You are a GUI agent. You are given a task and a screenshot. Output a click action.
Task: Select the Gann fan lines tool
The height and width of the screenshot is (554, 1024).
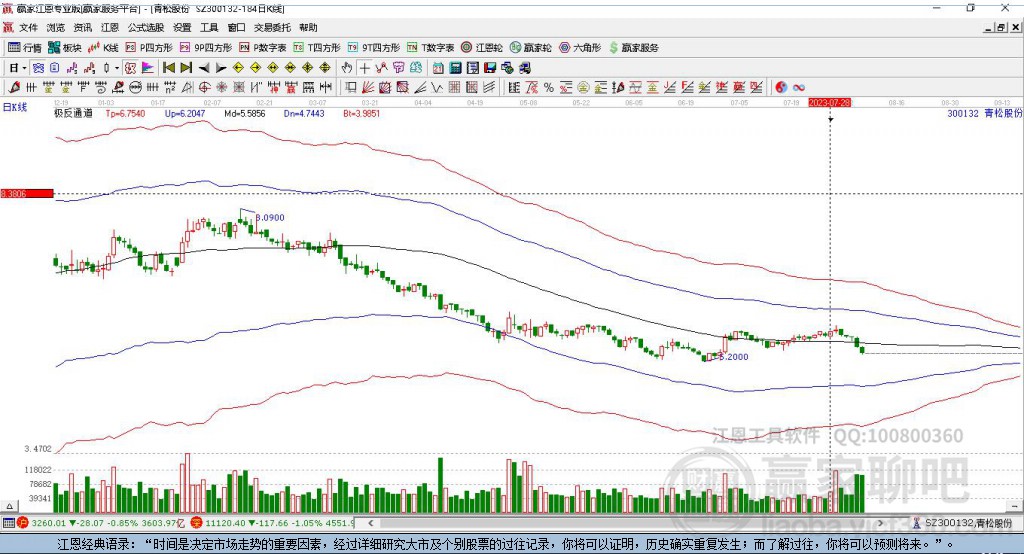pyautogui.click(x=368, y=87)
